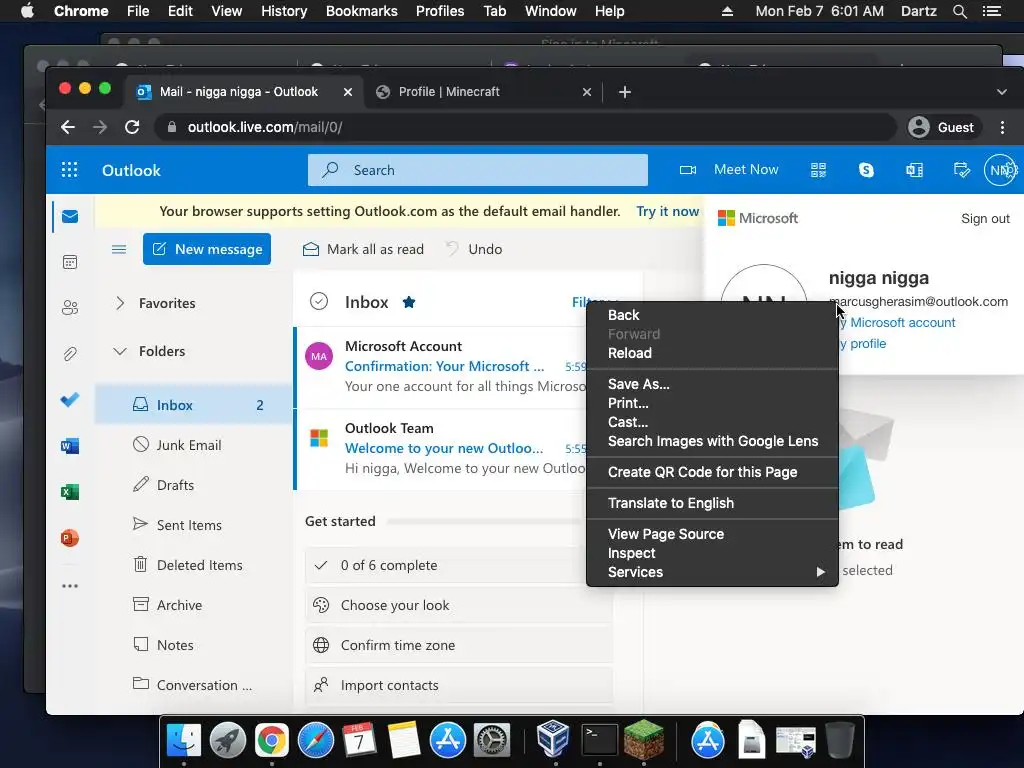The width and height of the screenshot is (1024, 768).
Task: Click Try it now link
Action: (667, 211)
